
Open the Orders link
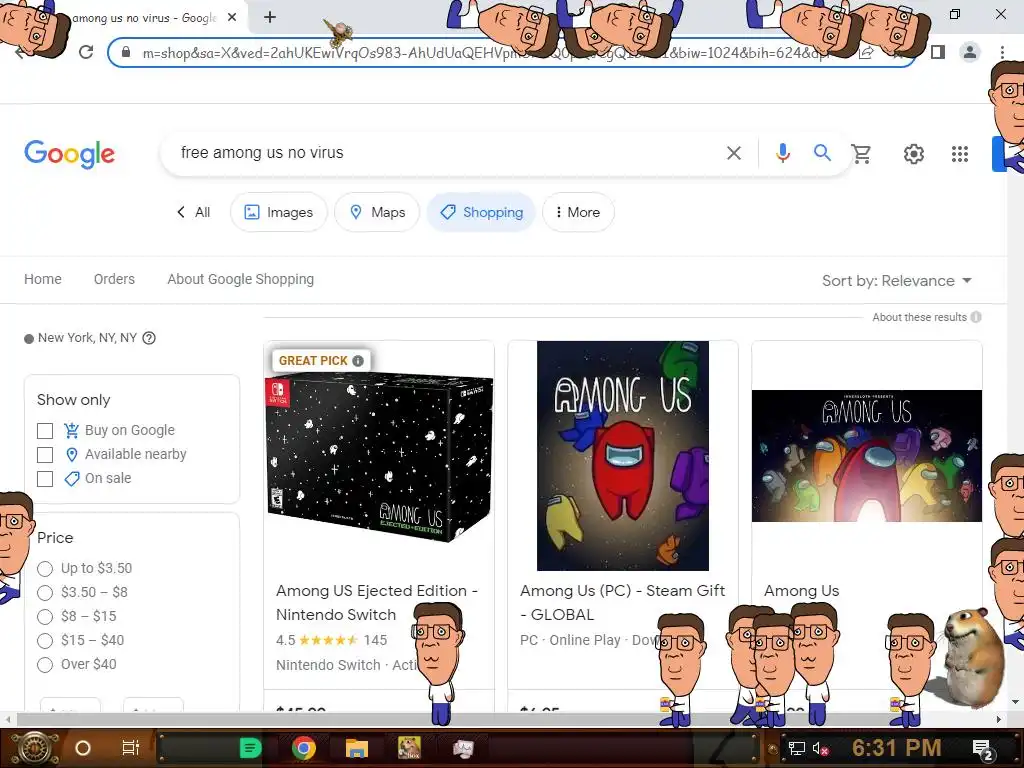[114, 280]
